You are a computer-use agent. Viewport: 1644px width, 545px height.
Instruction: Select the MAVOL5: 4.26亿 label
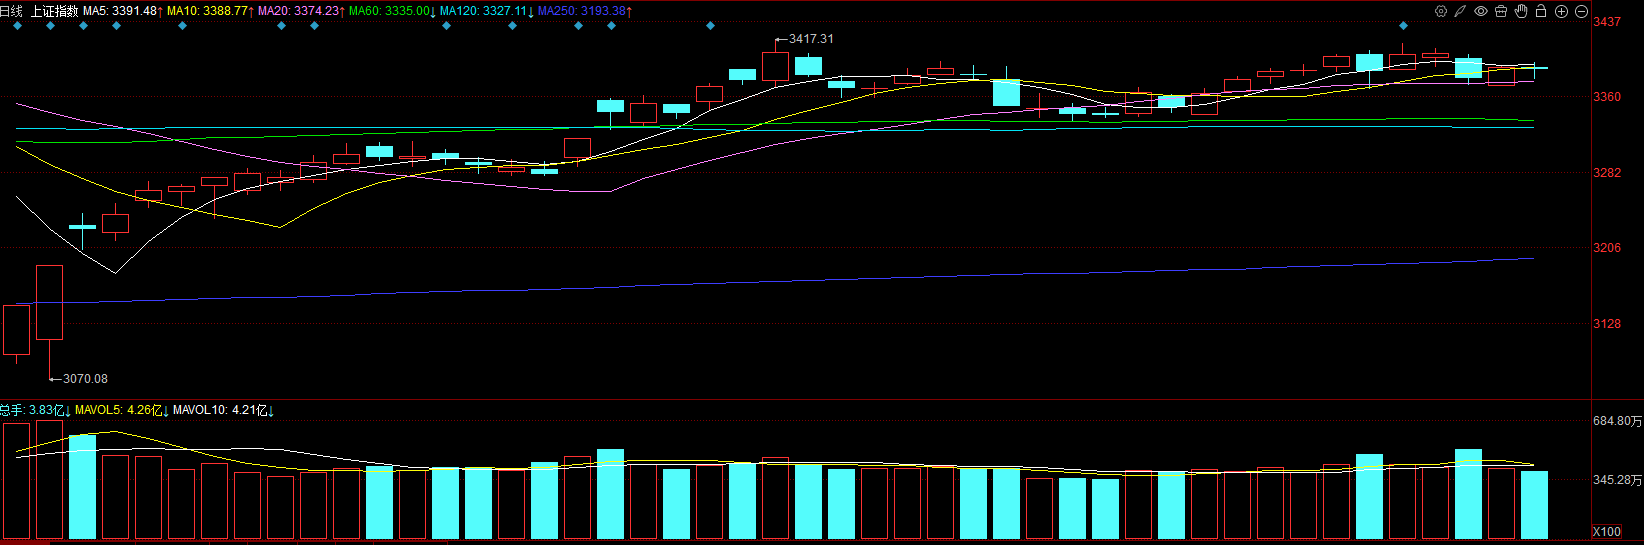[x=120, y=410]
